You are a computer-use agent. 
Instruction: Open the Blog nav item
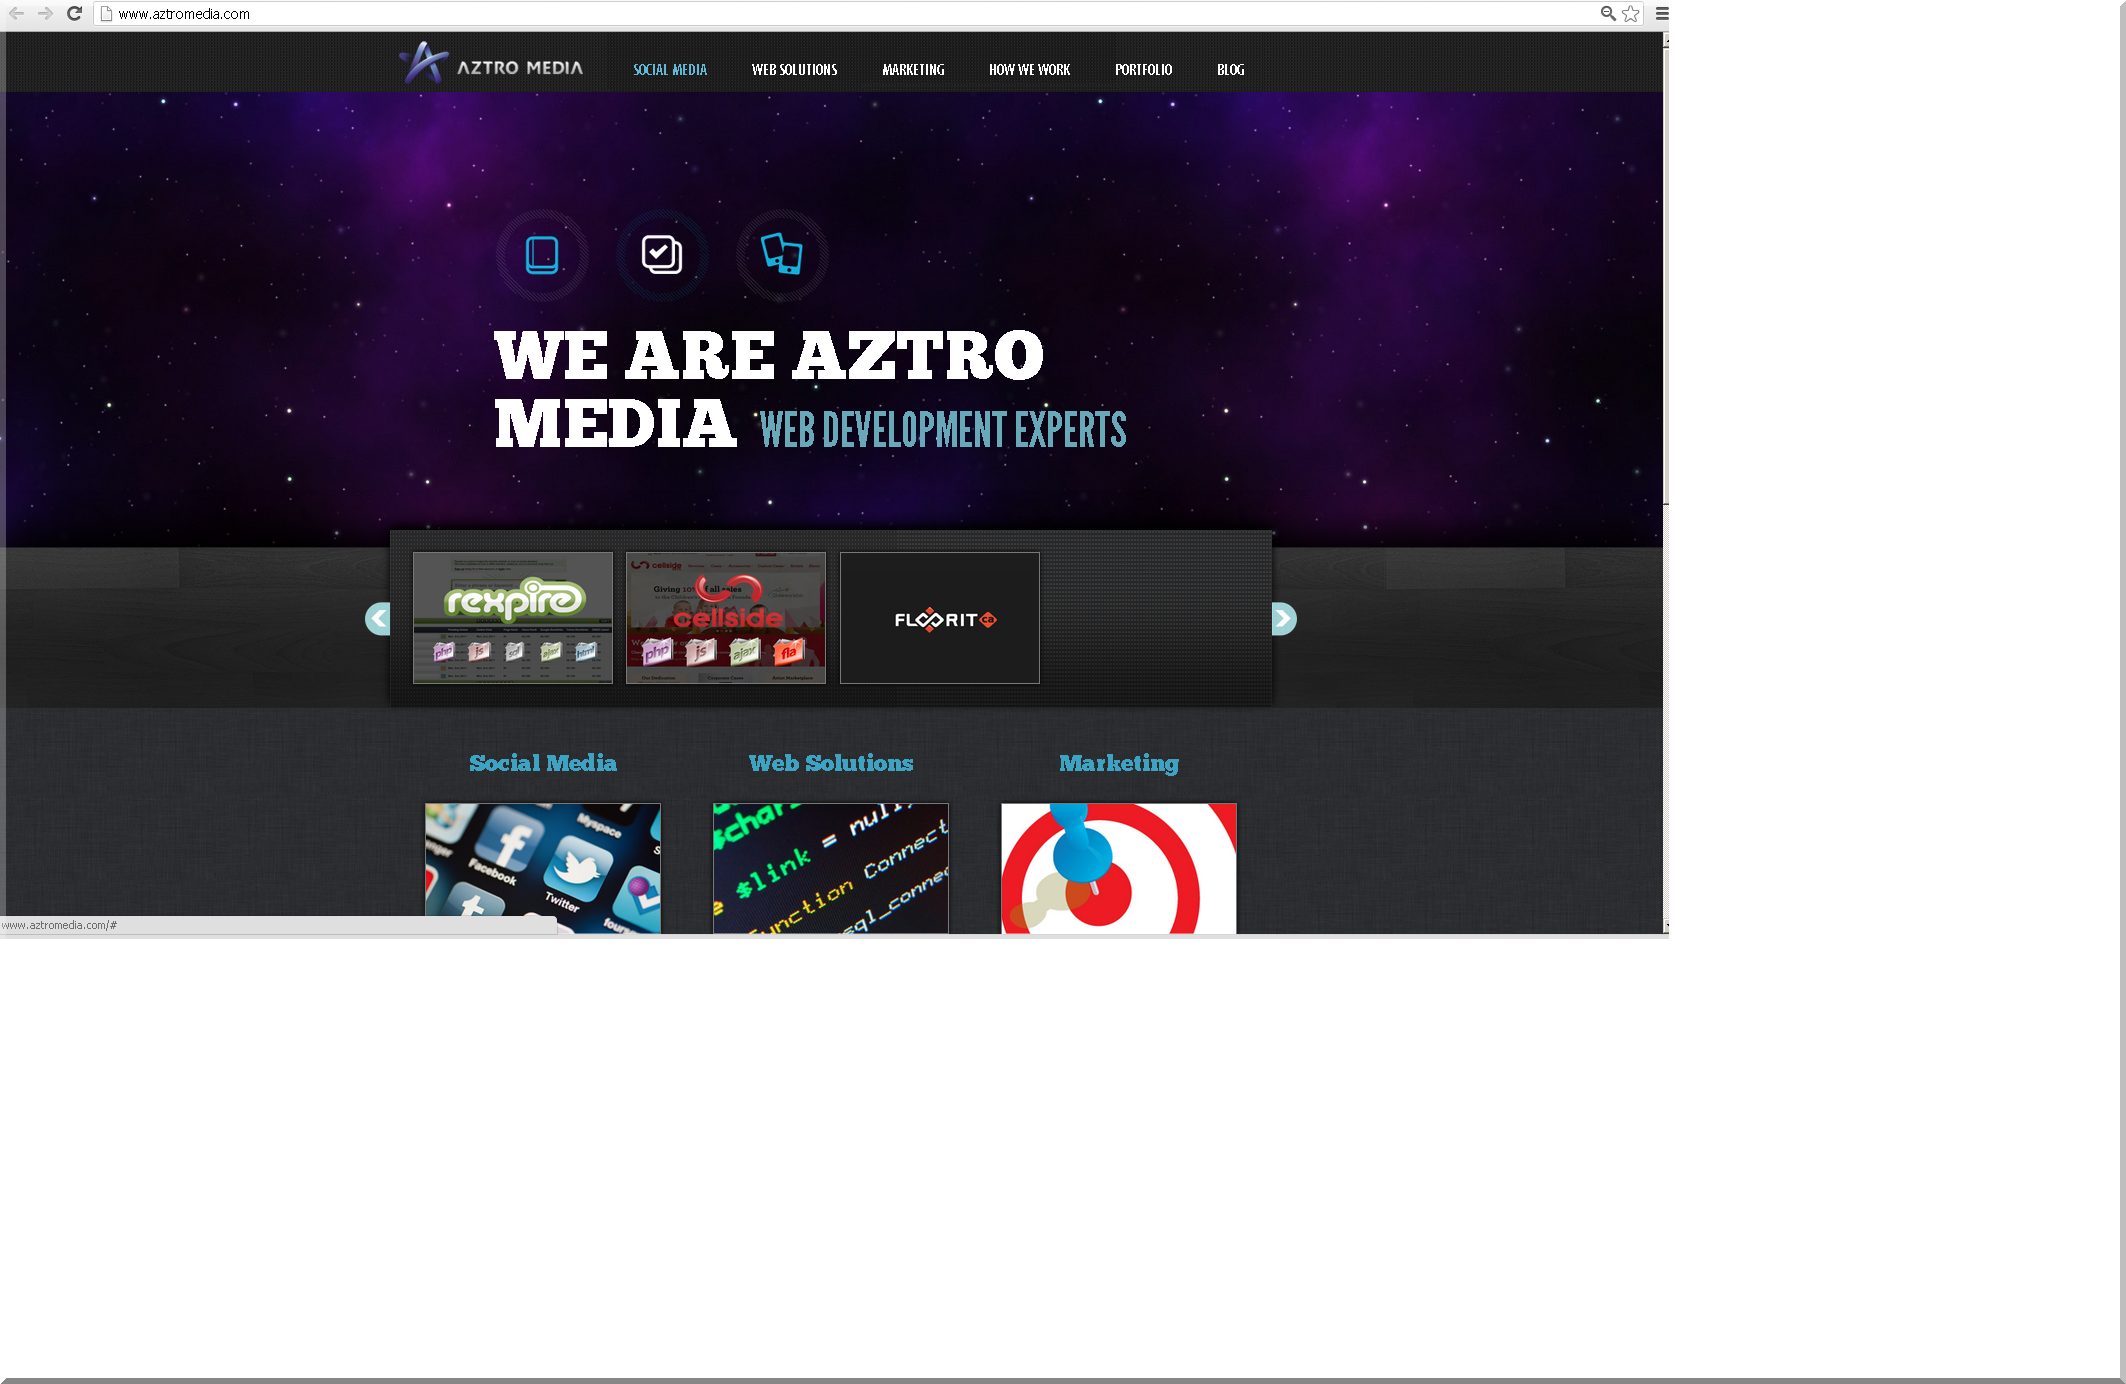(x=1231, y=70)
